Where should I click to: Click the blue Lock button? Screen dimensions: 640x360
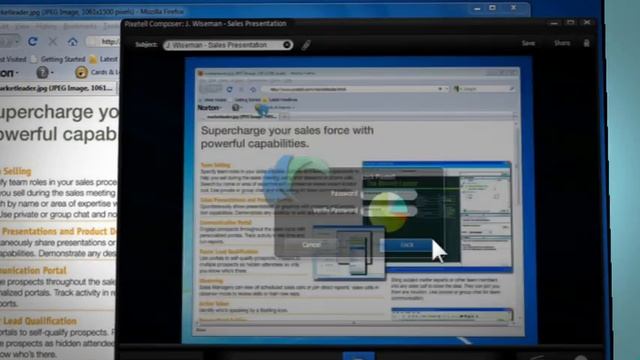coord(406,244)
